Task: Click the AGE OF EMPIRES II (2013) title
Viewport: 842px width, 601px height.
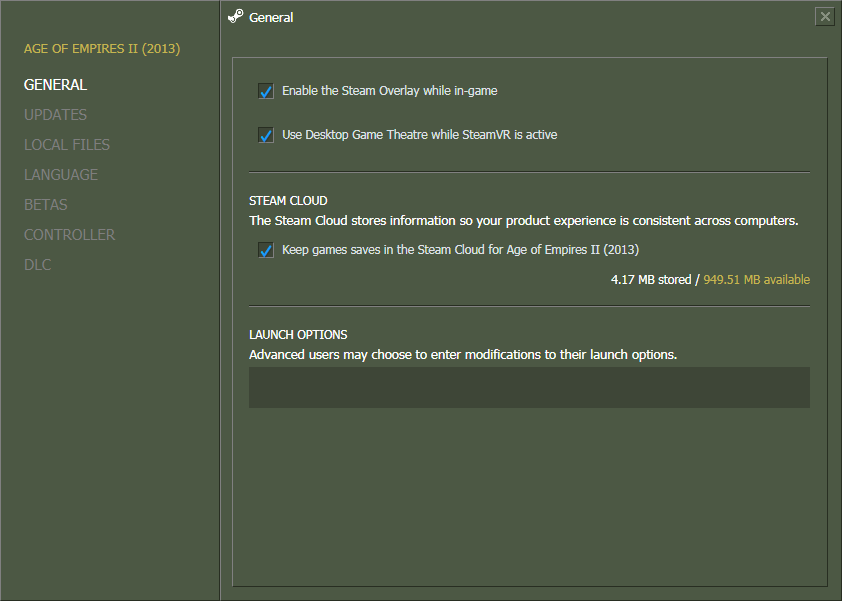Action: [101, 48]
